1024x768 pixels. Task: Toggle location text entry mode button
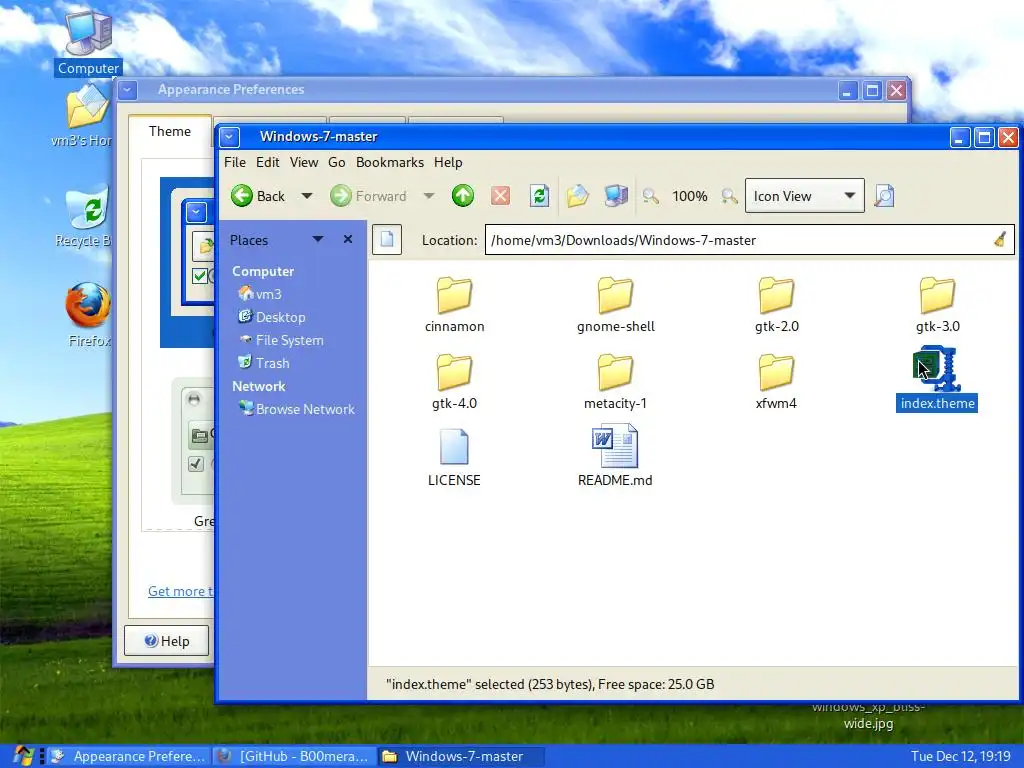(387, 240)
